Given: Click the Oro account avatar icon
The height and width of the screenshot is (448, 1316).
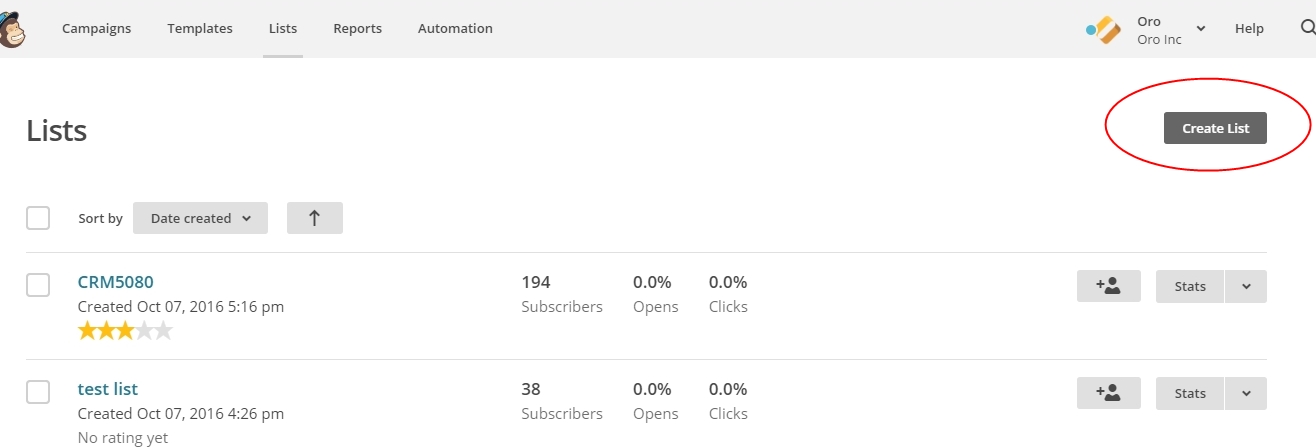Looking at the screenshot, I should (1104, 30).
